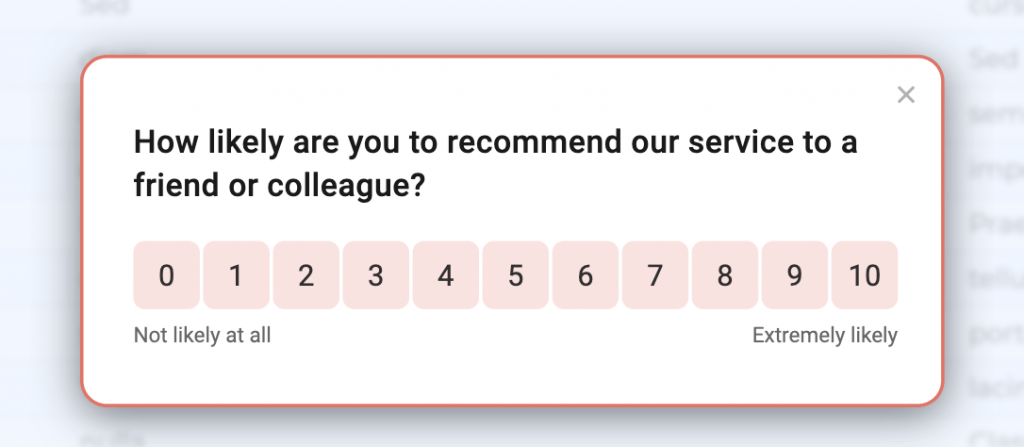Click blurred background right of the popup
The height and width of the screenshot is (447, 1024).
coord(985,250)
